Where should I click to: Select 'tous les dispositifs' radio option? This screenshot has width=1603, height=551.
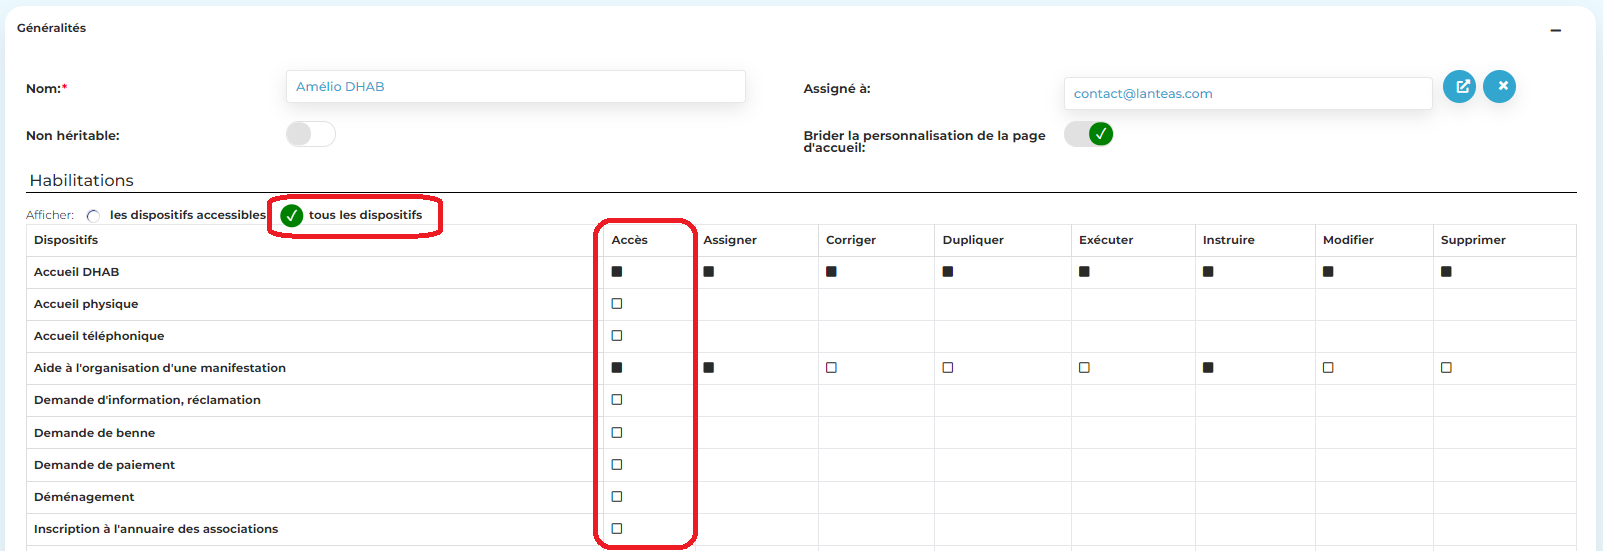[291, 215]
